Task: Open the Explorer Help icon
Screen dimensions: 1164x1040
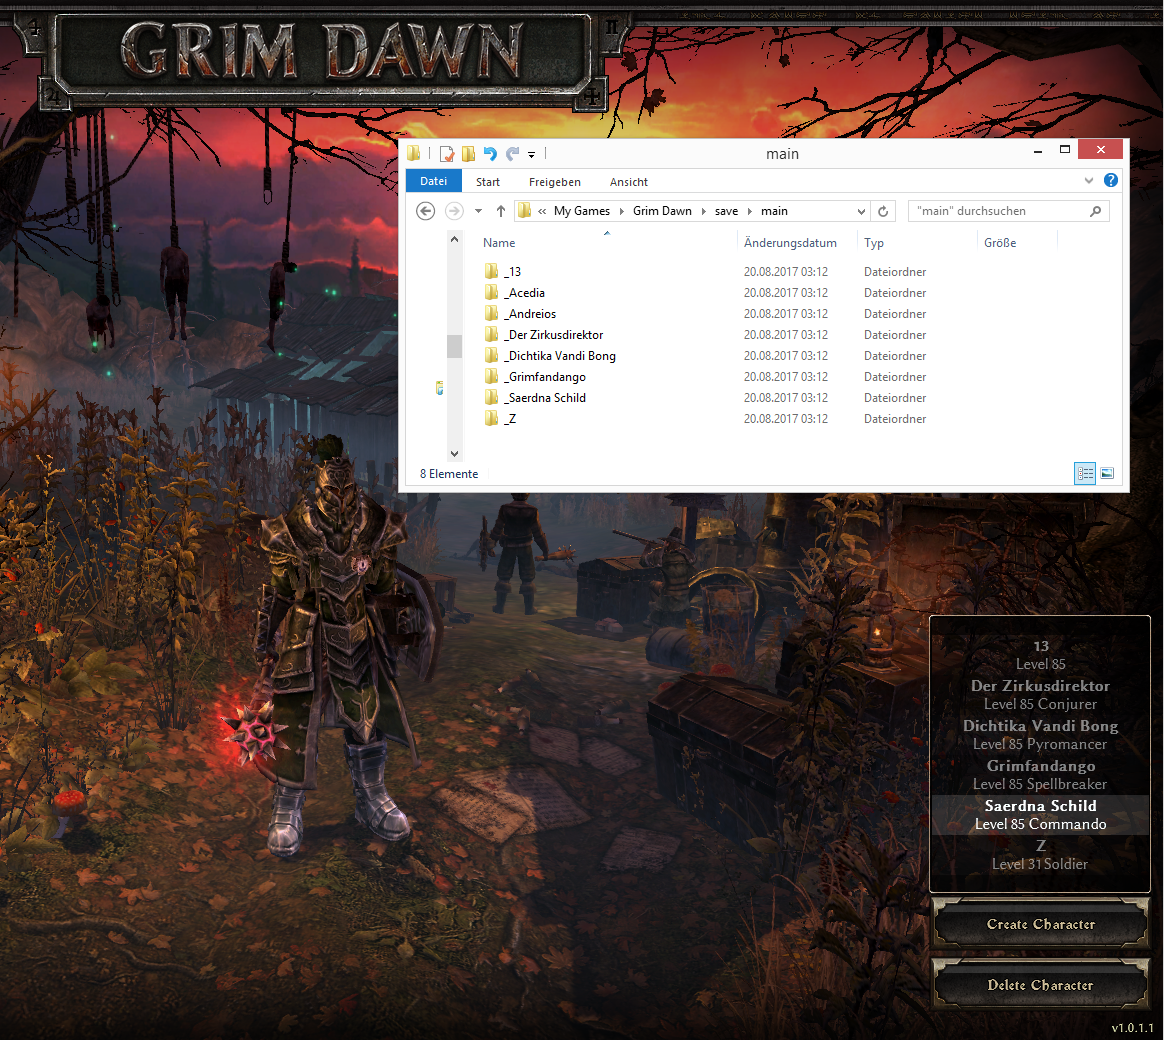Action: pos(1111,180)
